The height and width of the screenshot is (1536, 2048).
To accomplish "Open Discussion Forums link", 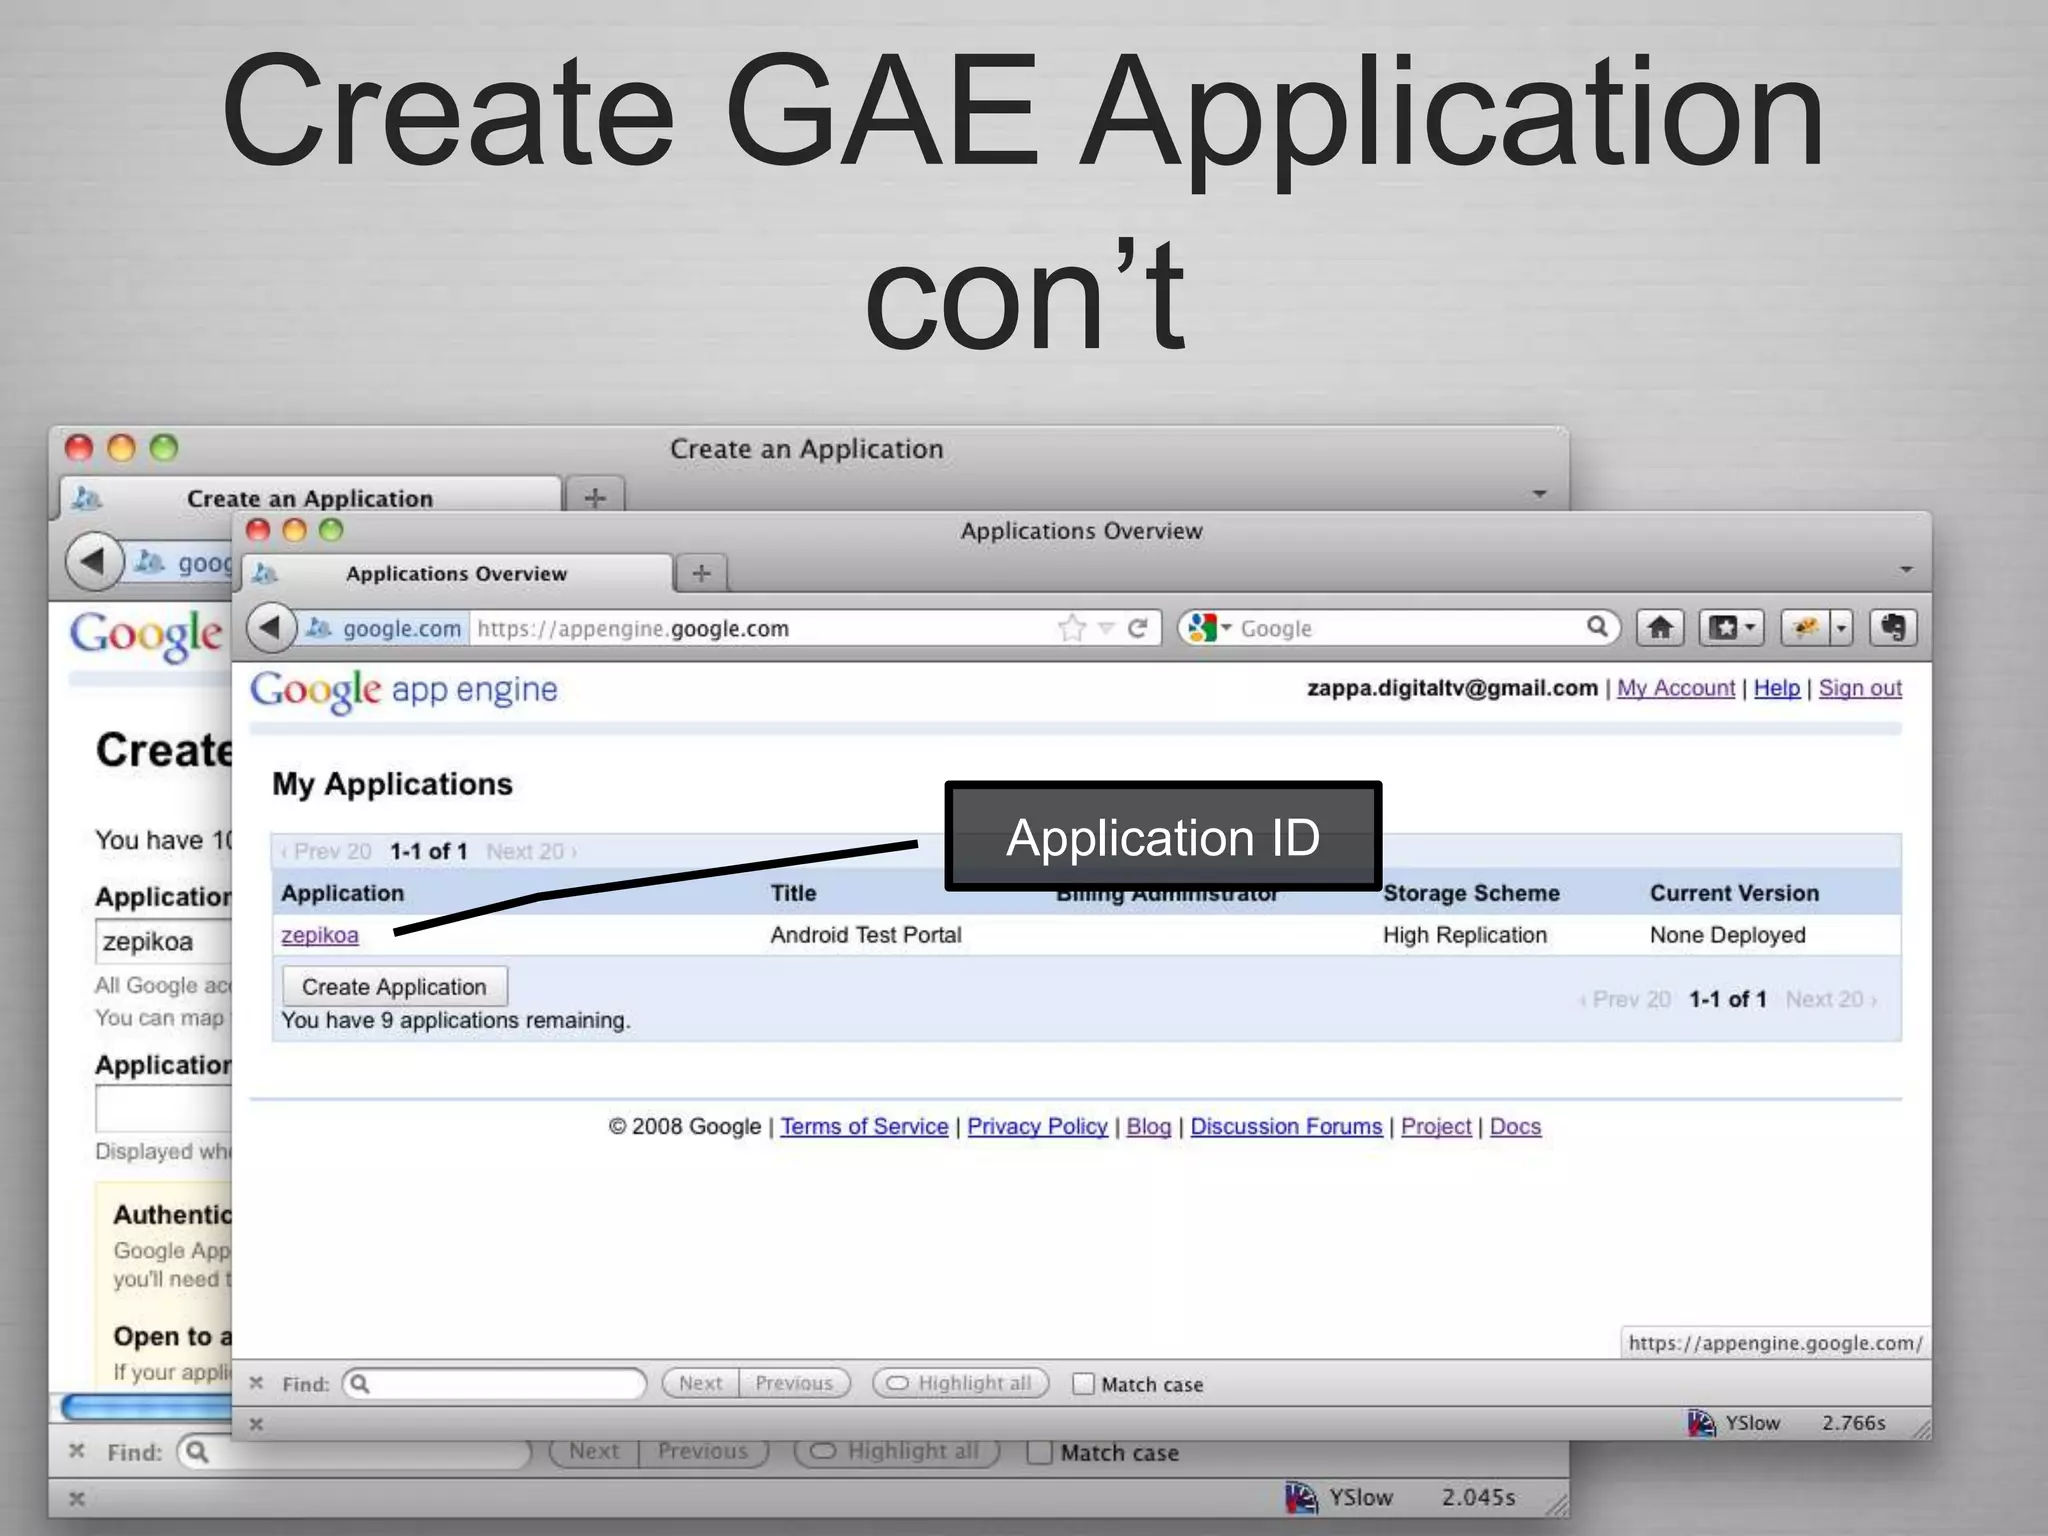I will 1286,1126.
